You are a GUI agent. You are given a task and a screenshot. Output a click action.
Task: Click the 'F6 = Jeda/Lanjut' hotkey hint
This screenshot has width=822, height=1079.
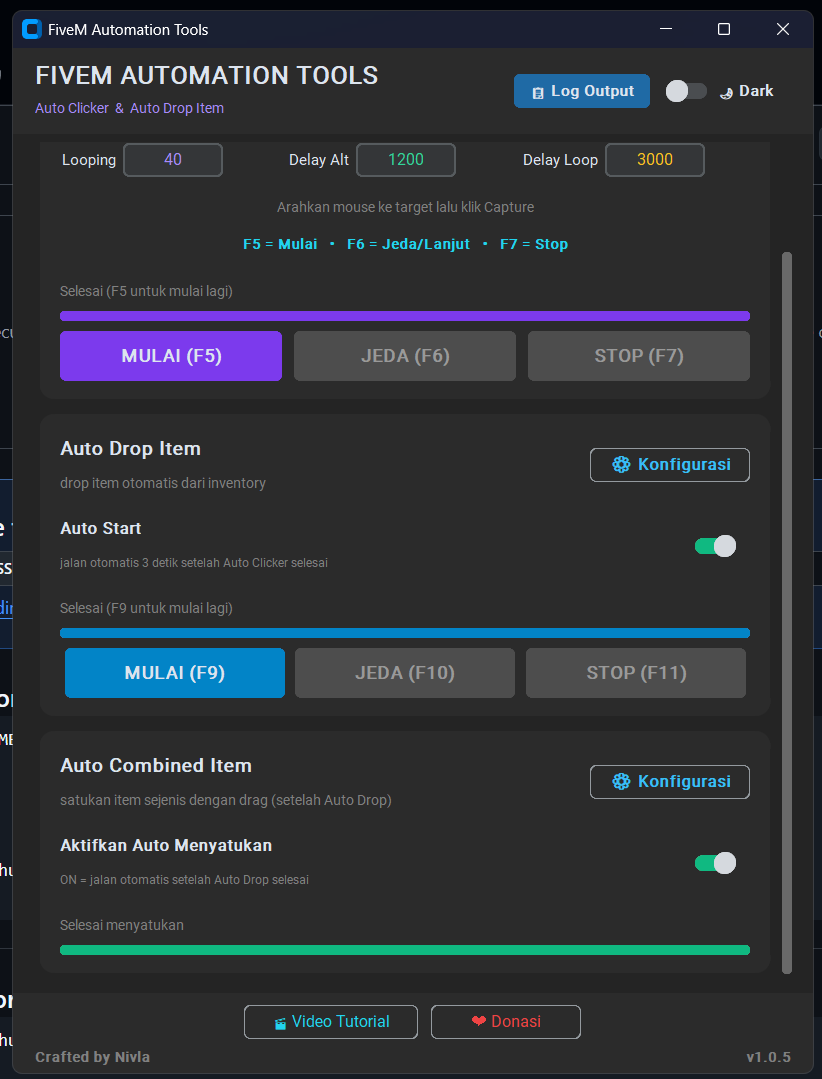tap(409, 244)
